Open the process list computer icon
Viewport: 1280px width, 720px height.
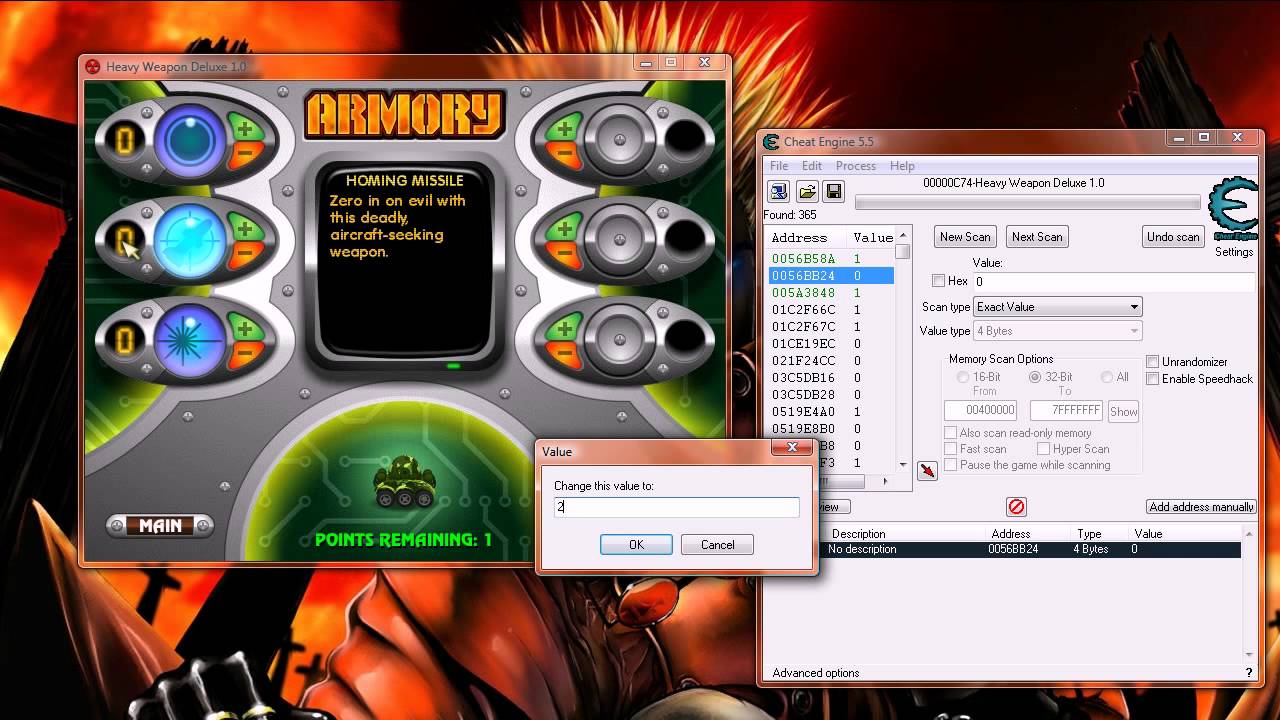[x=778, y=191]
